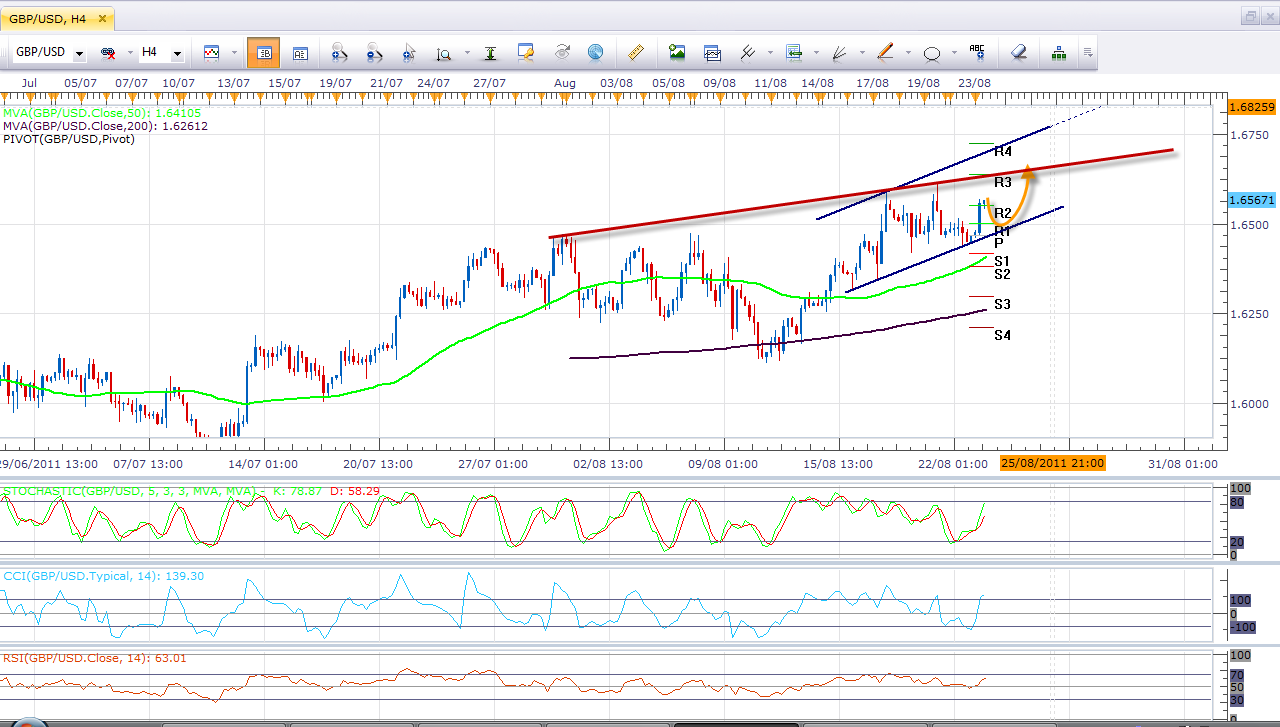Click the MVA 200 indicator label
This screenshot has width=1280, height=727.
coord(105,126)
